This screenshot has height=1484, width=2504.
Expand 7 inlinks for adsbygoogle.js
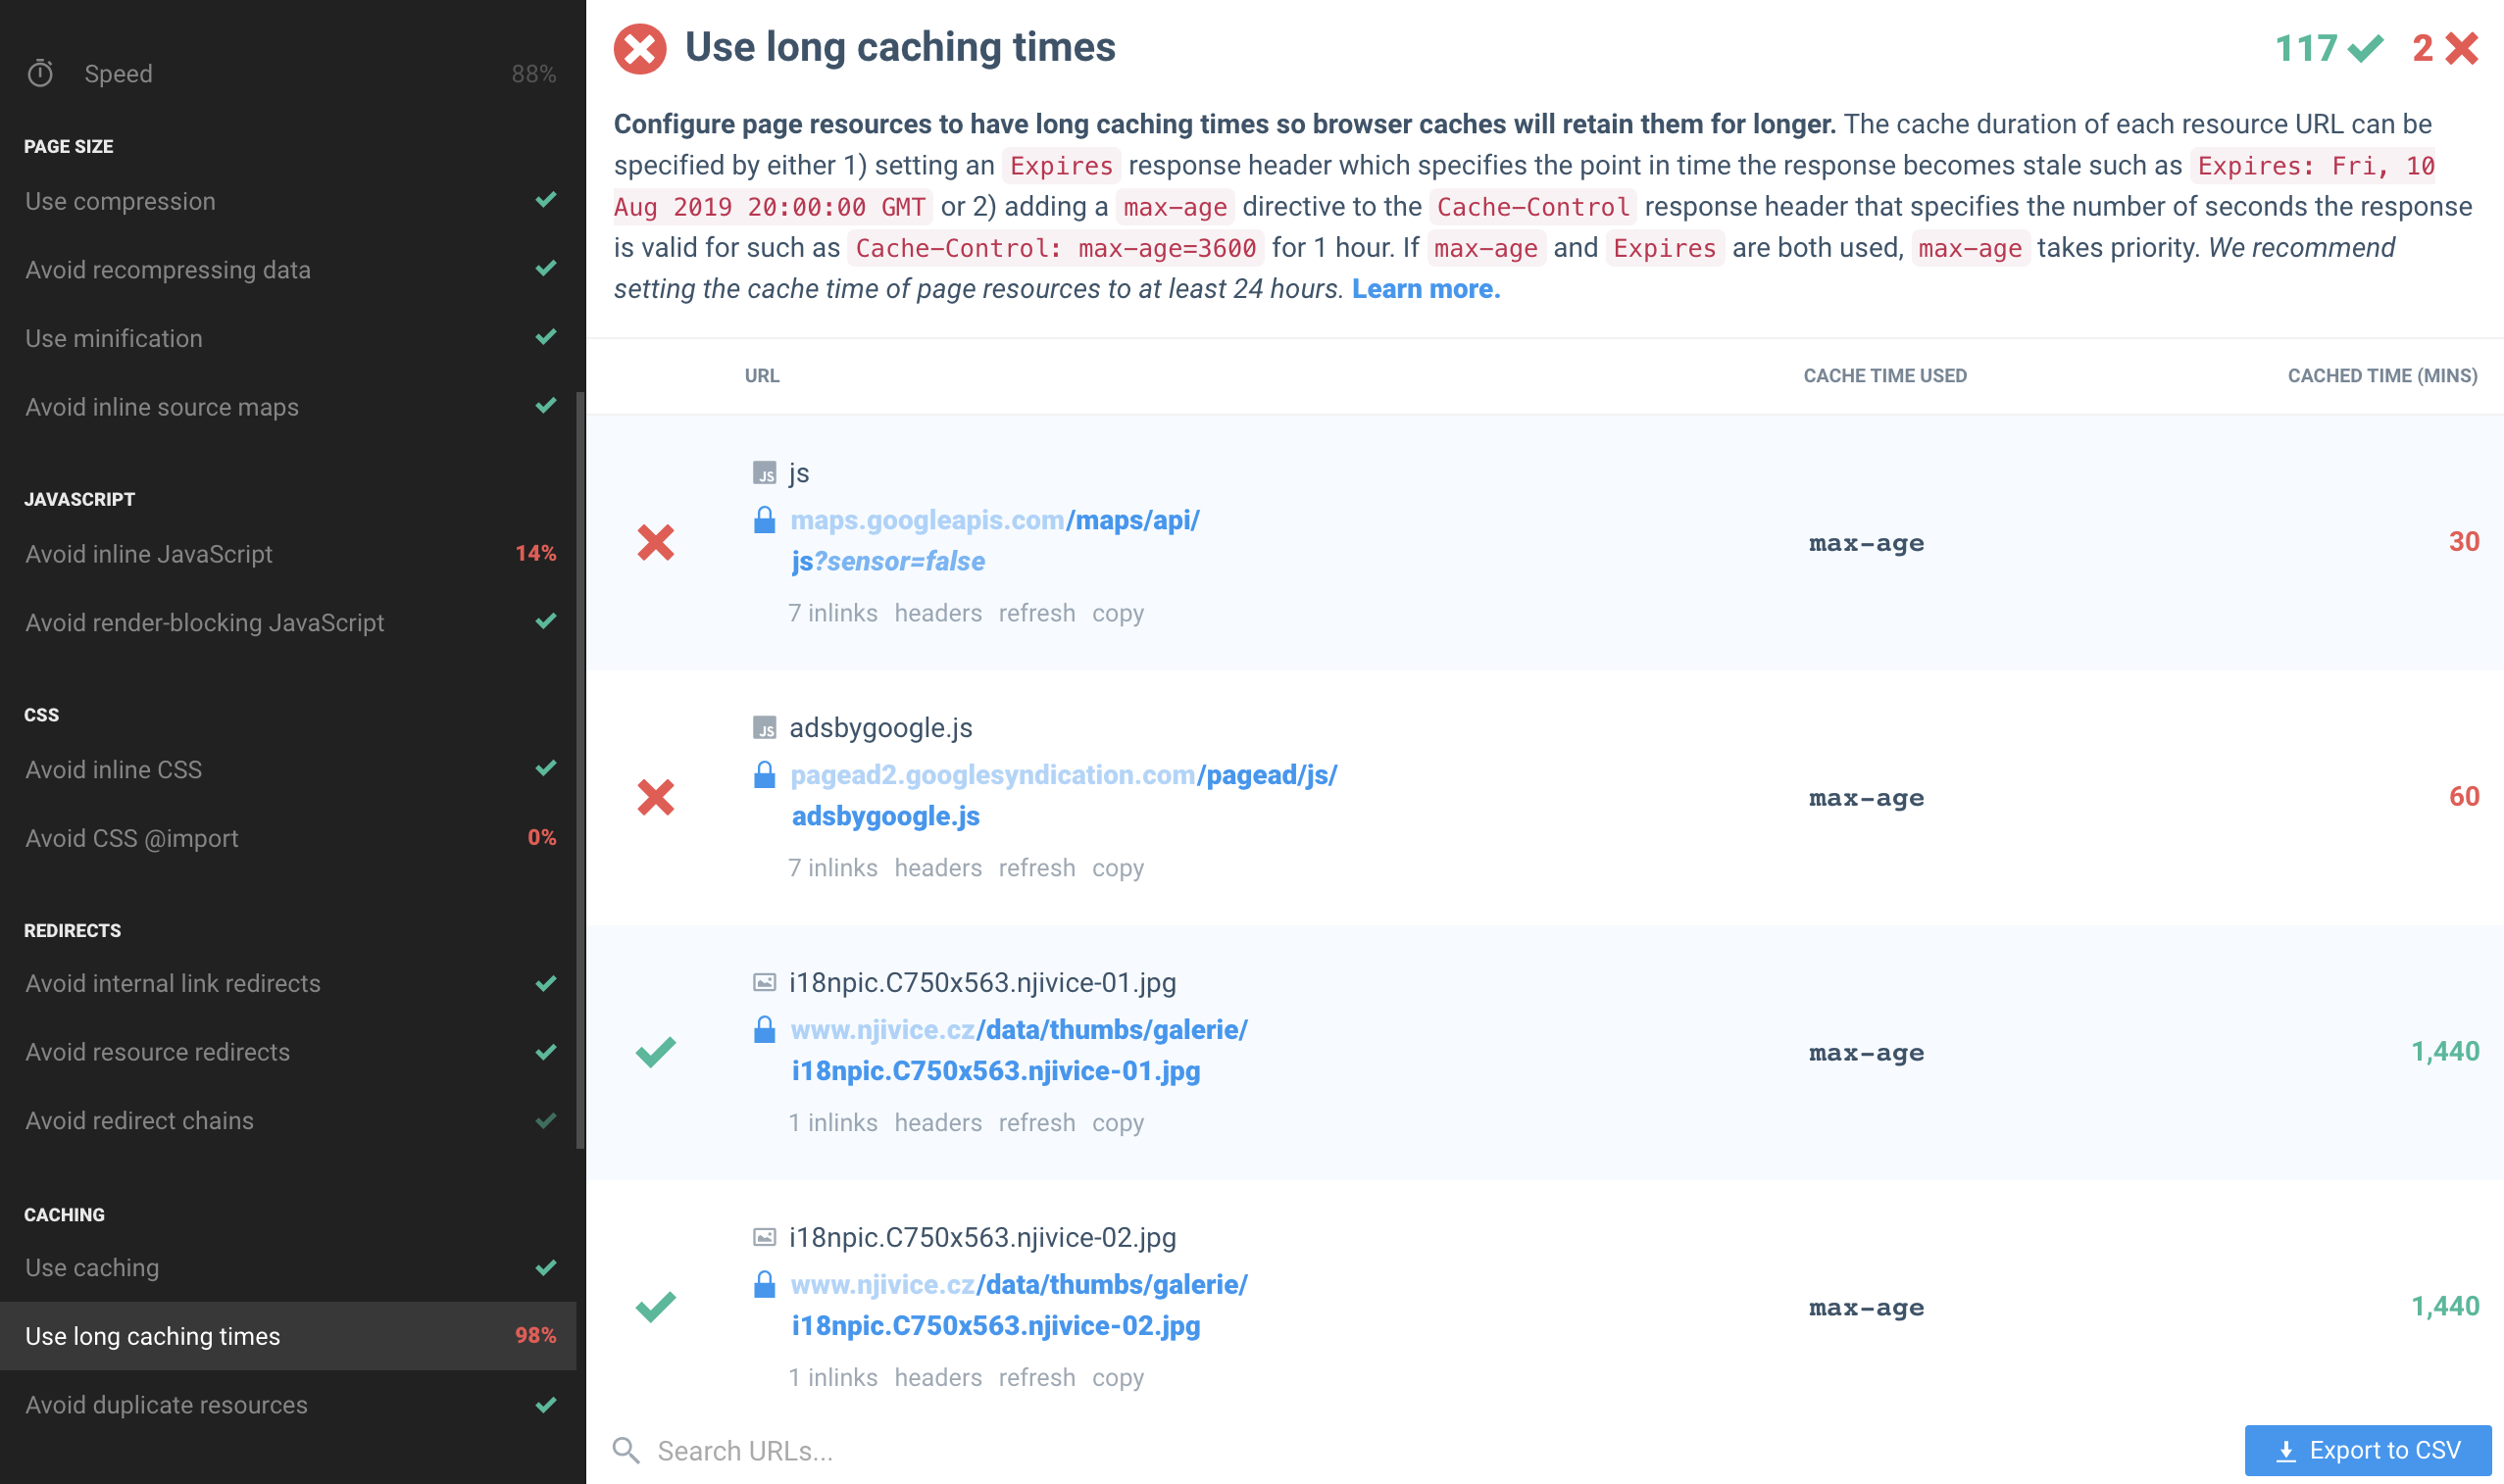coord(832,868)
